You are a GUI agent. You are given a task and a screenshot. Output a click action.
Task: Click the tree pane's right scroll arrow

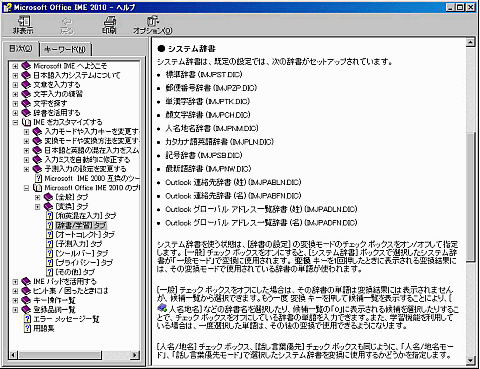point(135,355)
